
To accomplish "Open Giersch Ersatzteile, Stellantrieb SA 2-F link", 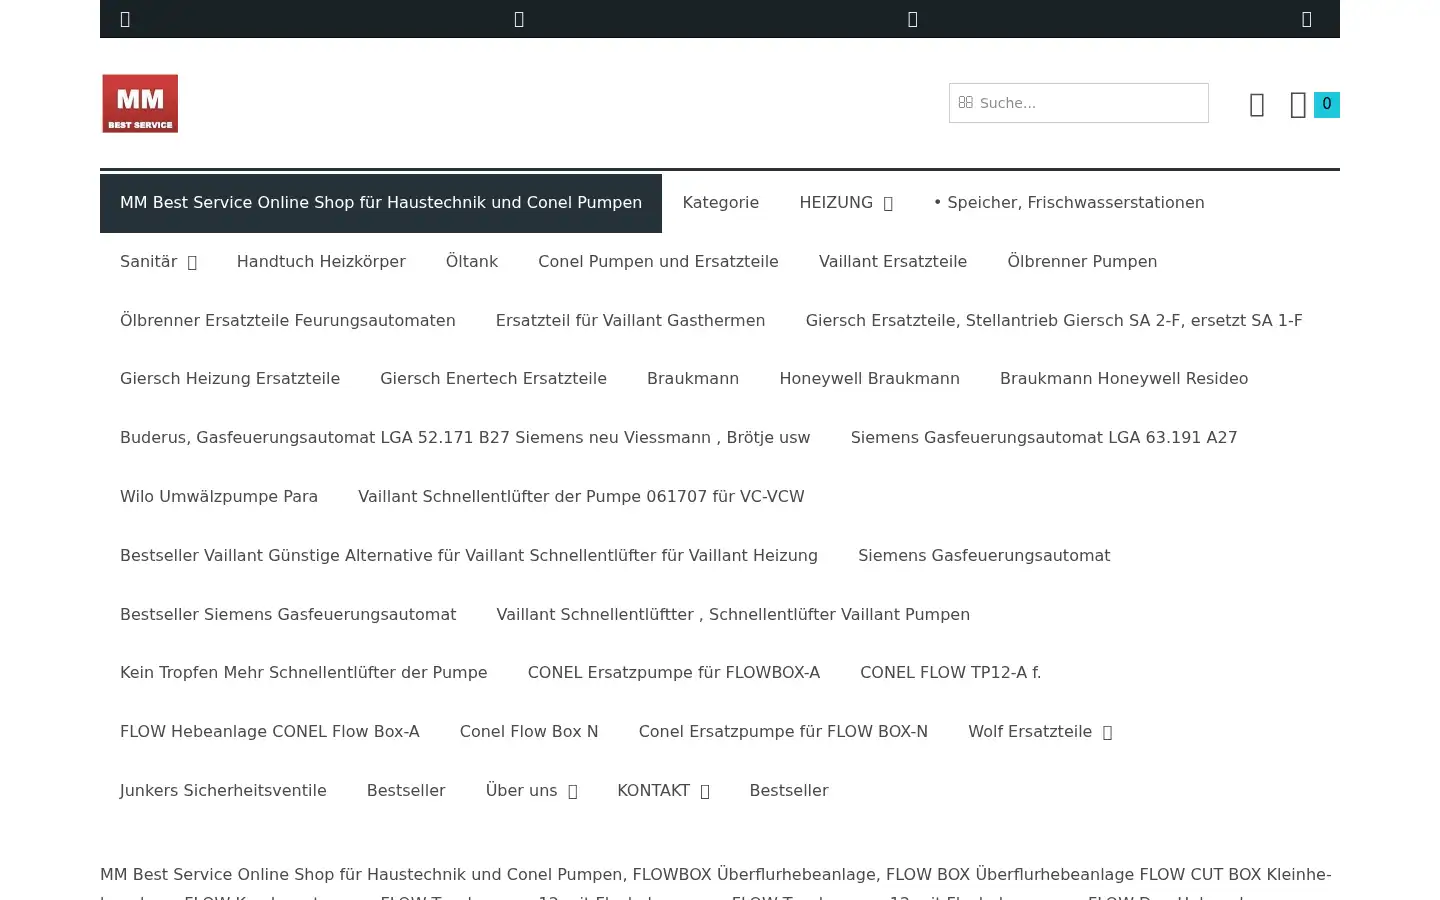I will point(1054,321).
